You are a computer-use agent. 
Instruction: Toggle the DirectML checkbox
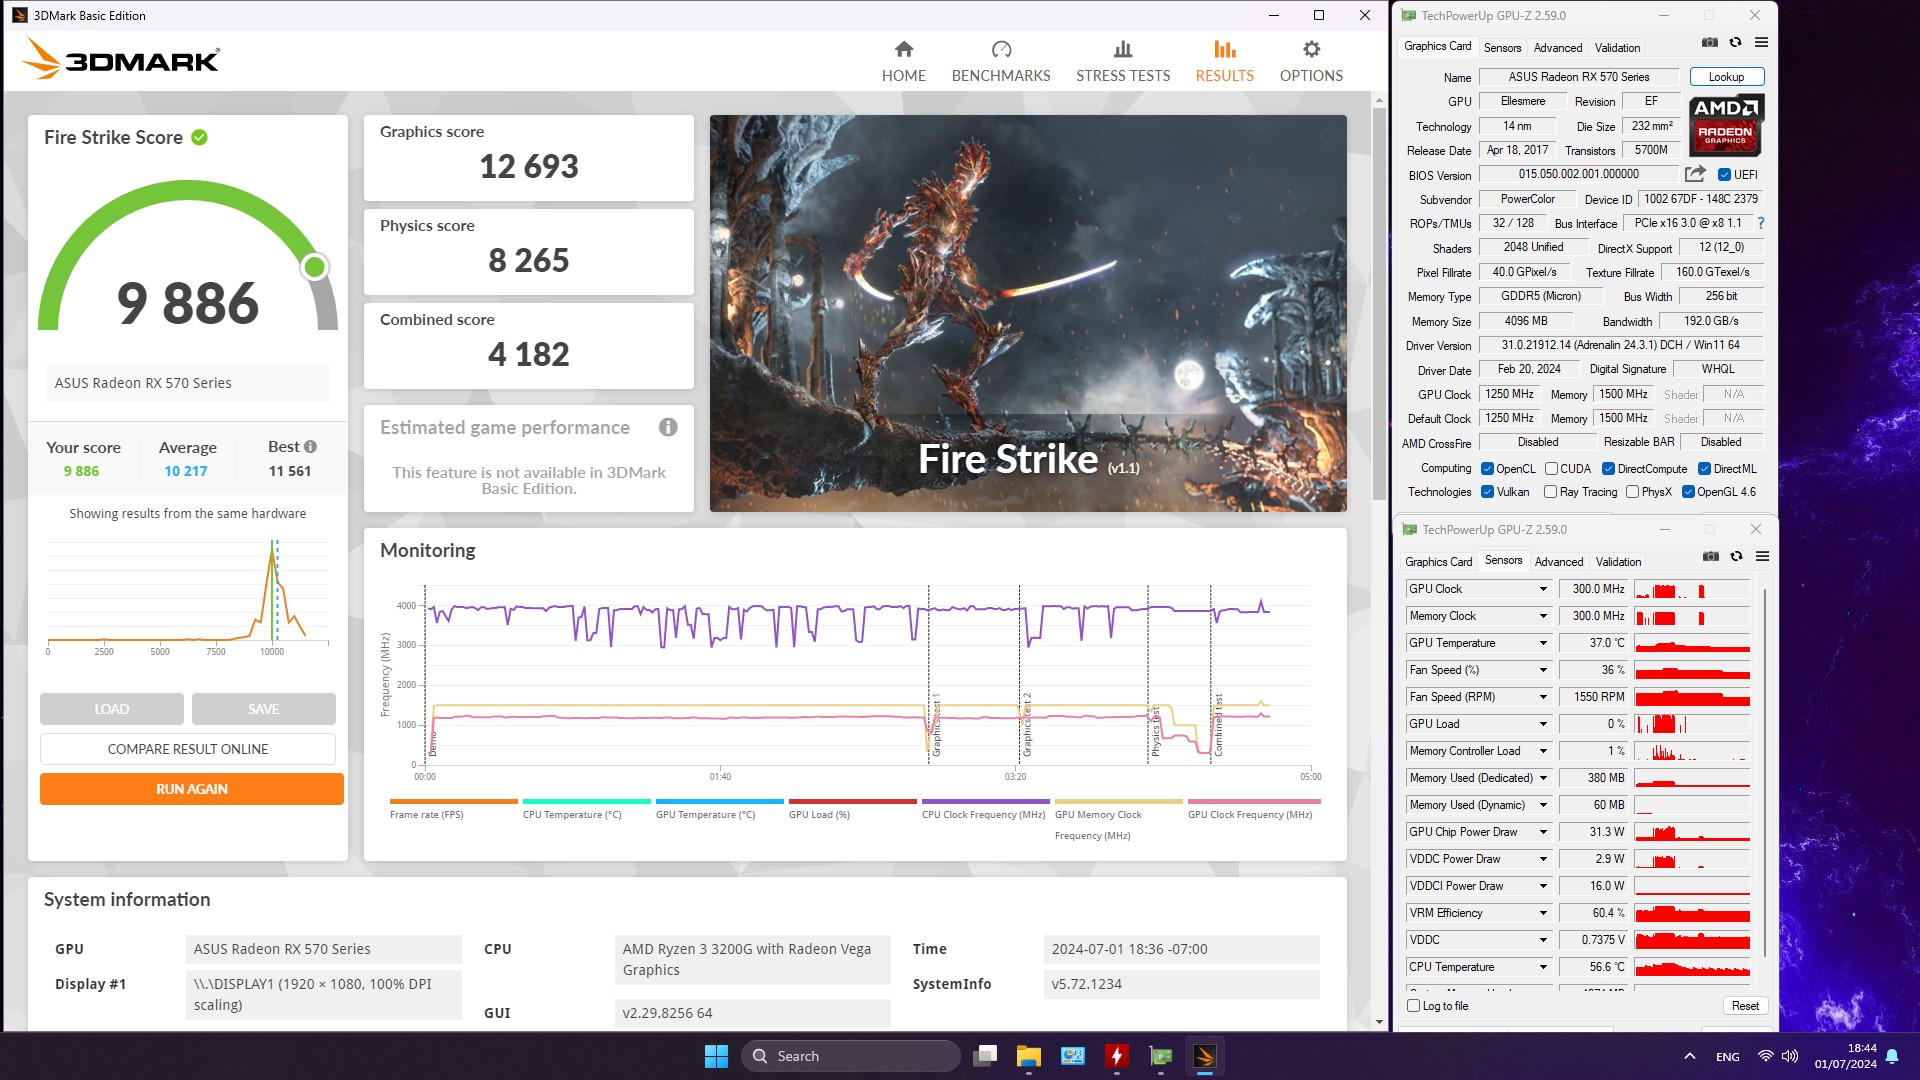[x=1704, y=469]
